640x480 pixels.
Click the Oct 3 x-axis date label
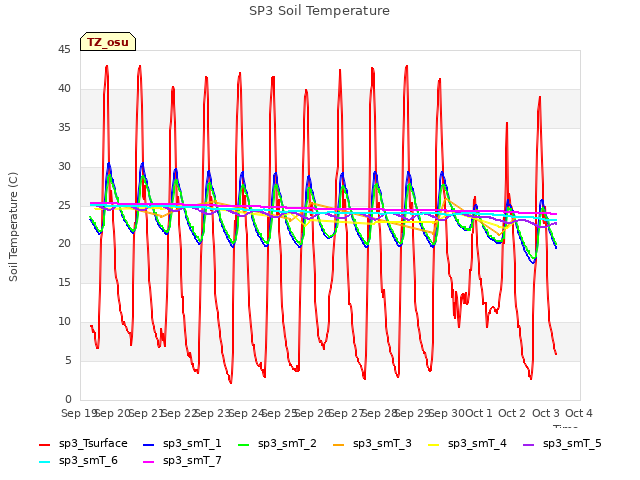(546, 413)
